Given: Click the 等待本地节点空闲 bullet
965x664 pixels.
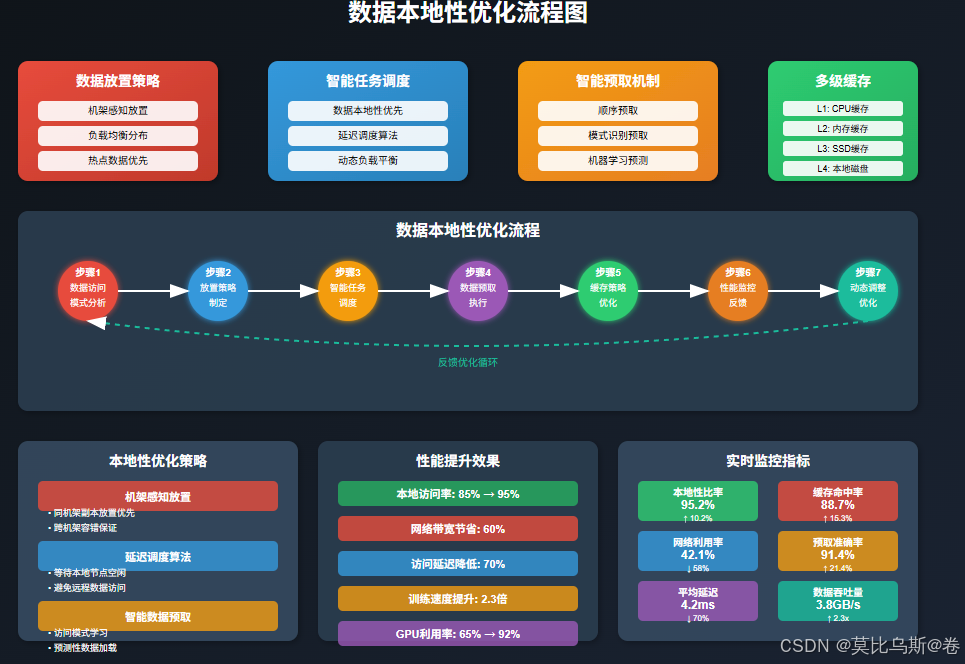Looking at the screenshot, I should click(87, 572).
